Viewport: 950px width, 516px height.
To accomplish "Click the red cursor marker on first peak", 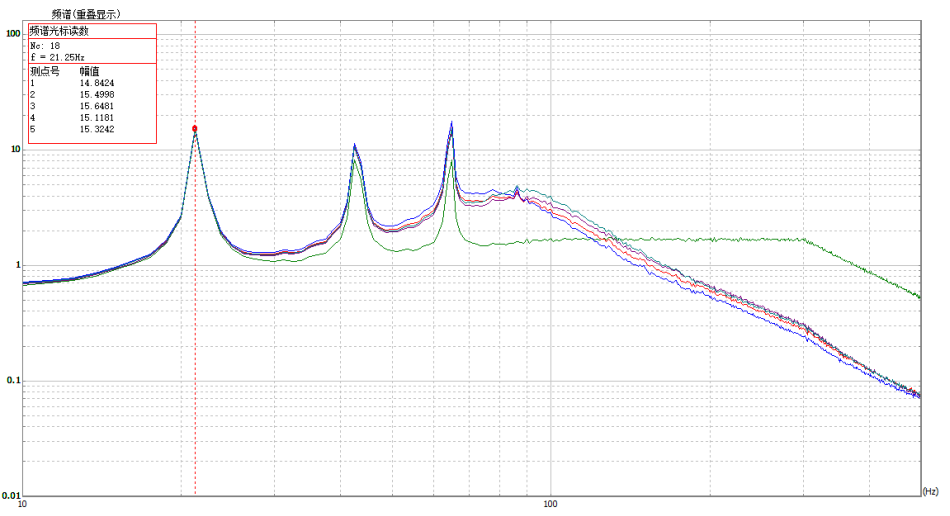I will 195,129.
